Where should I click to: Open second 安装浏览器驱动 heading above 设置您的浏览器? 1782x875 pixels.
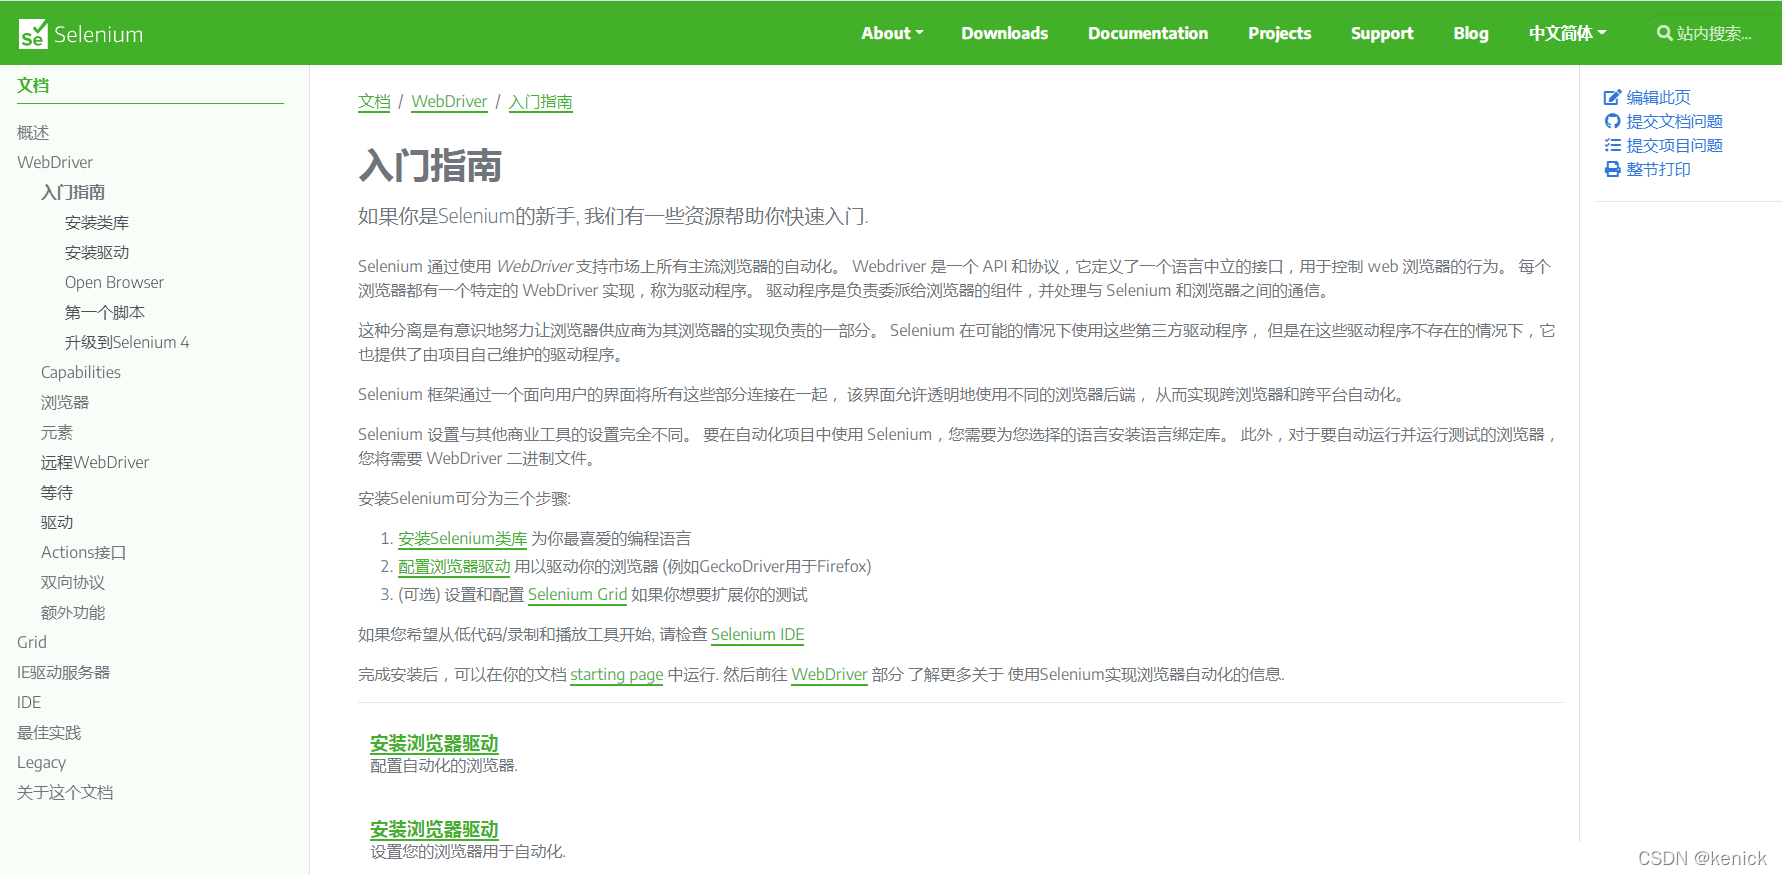click(x=434, y=829)
